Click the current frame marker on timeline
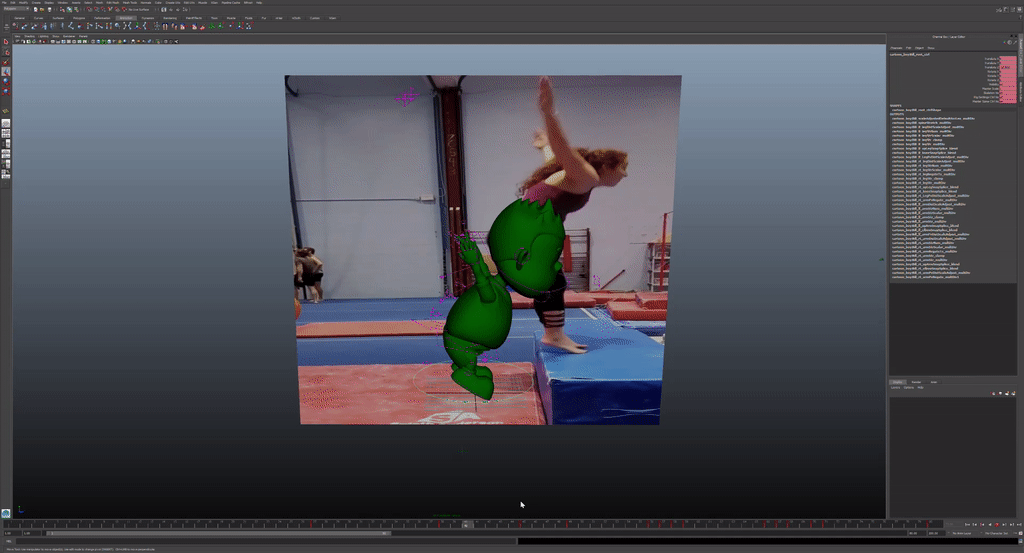 [466, 524]
